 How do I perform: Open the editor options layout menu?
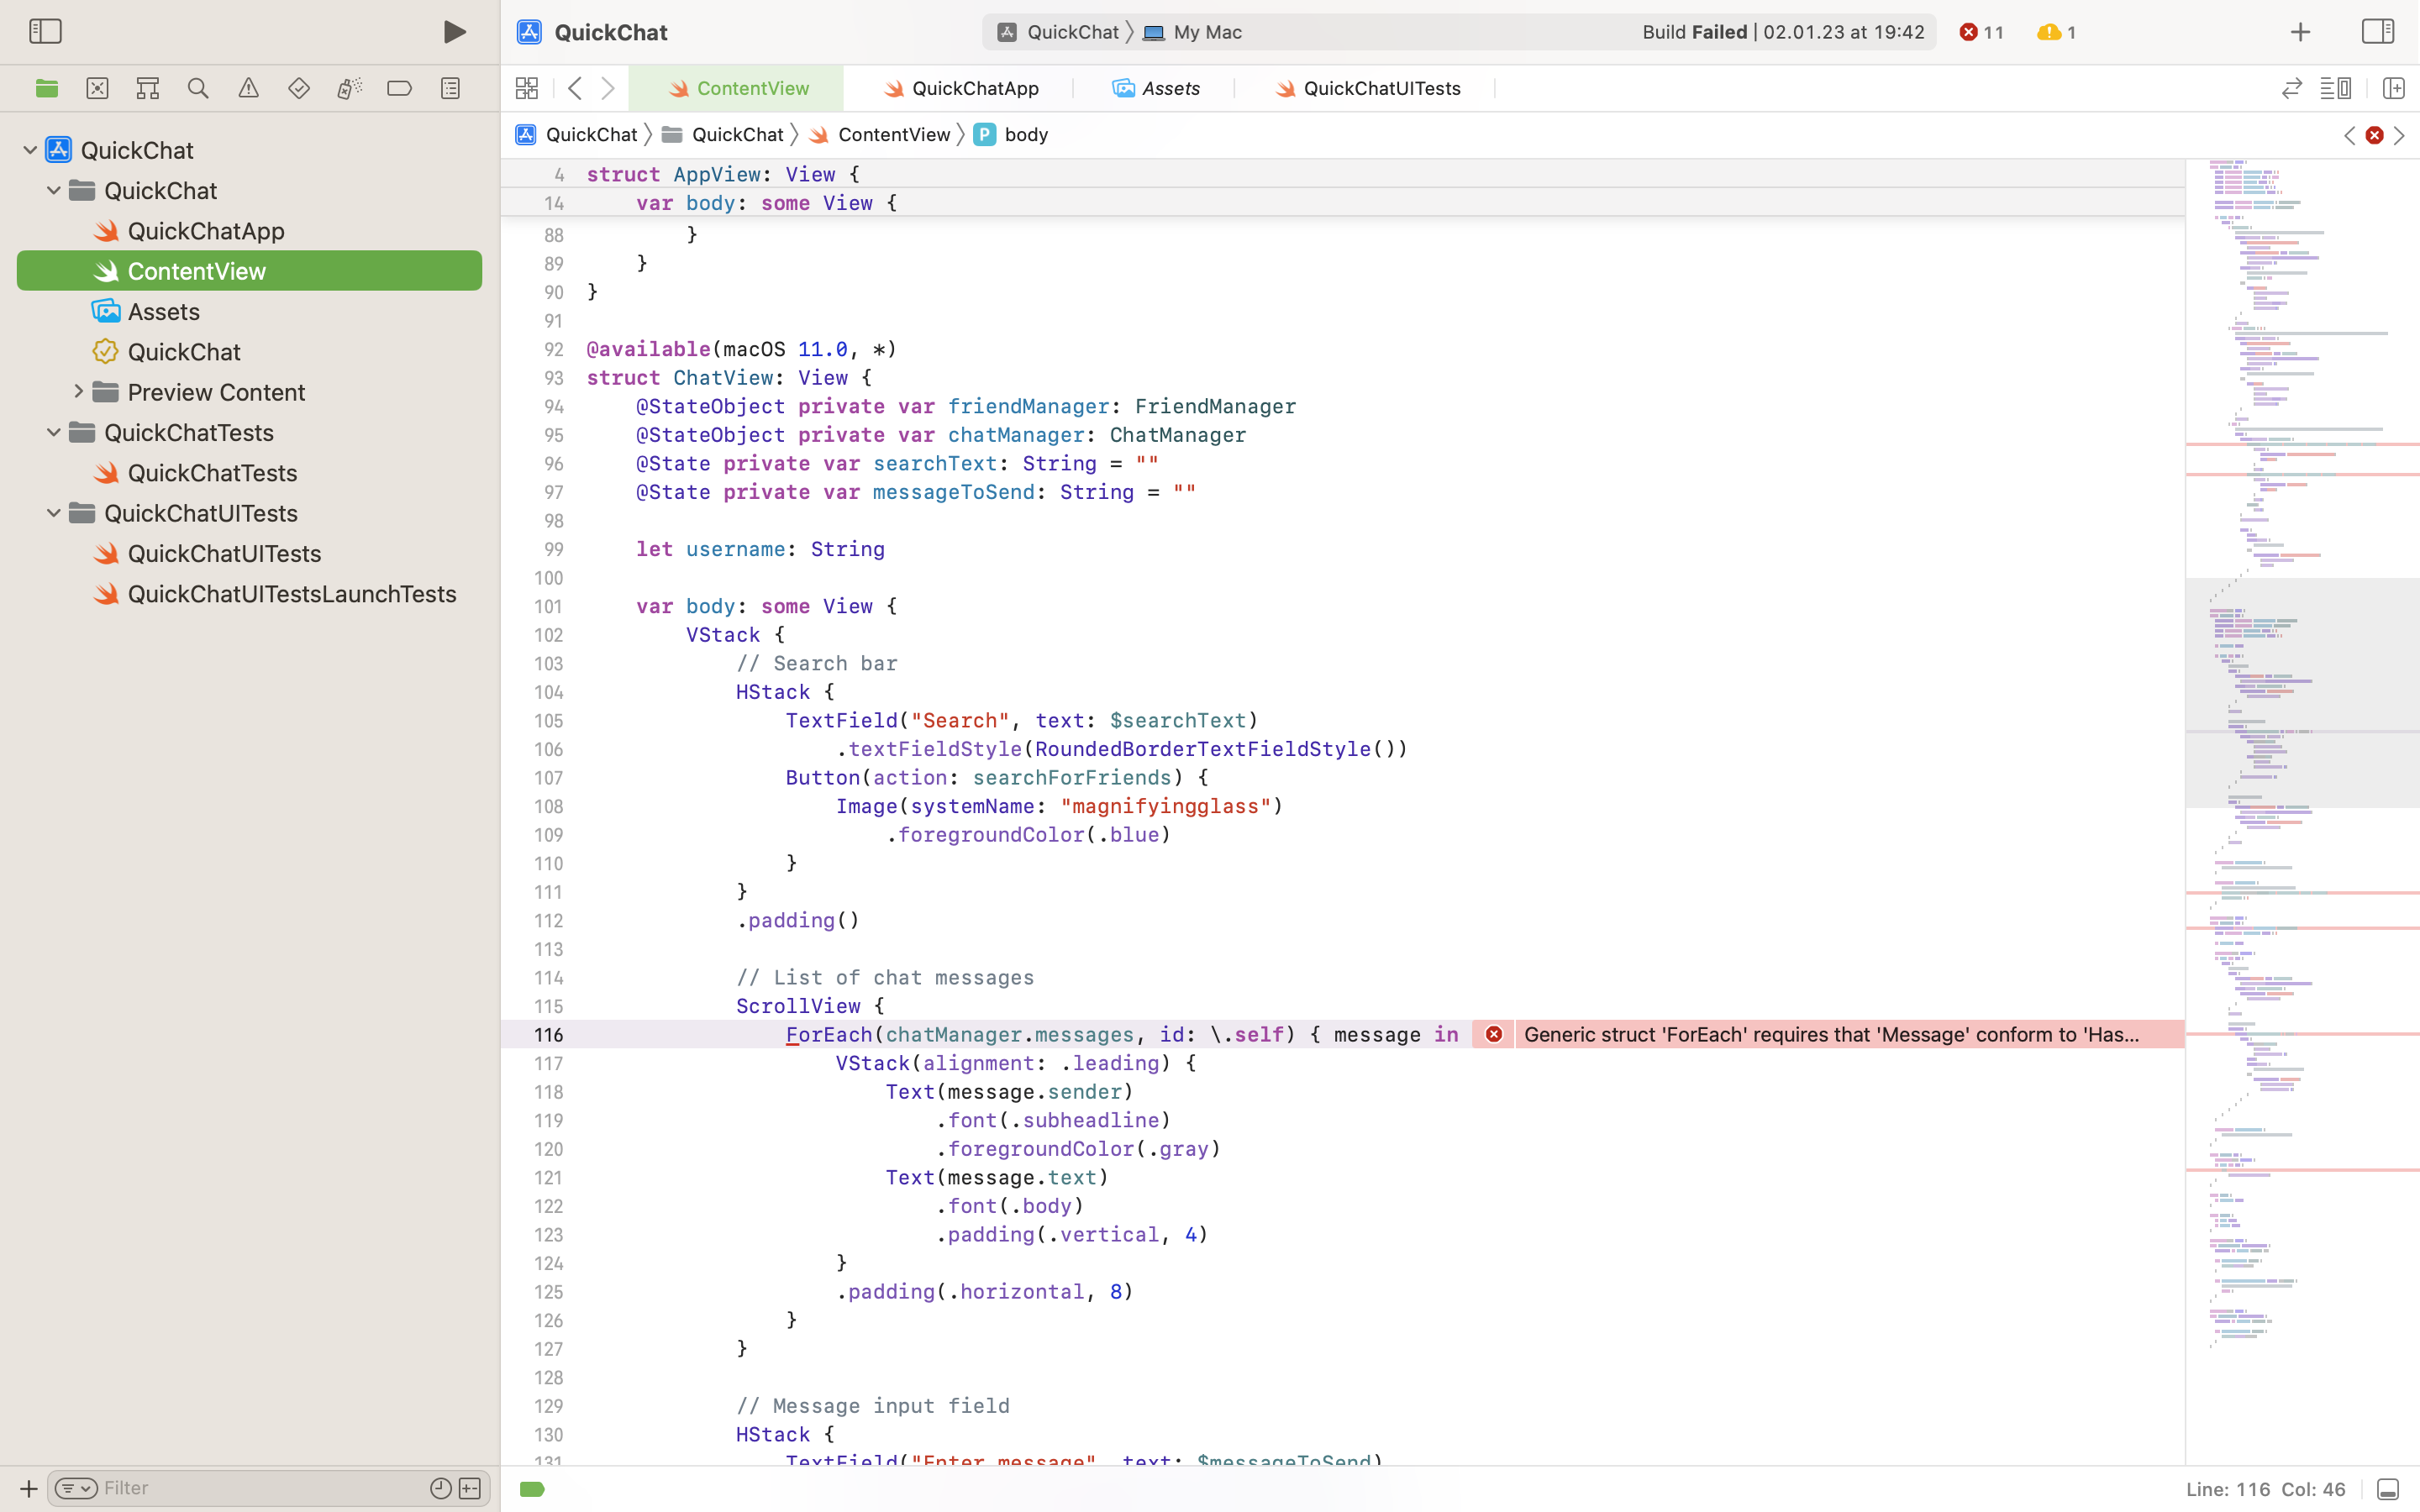[x=2336, y=88]
